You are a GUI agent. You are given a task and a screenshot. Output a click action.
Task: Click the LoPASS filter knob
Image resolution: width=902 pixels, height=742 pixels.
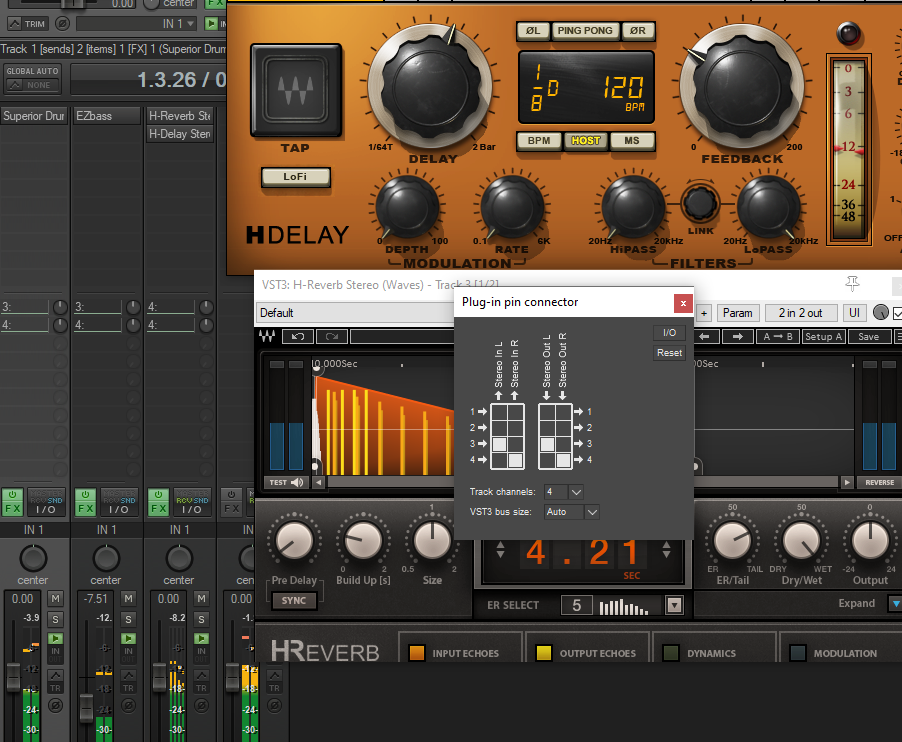click(x=768, y=208)
